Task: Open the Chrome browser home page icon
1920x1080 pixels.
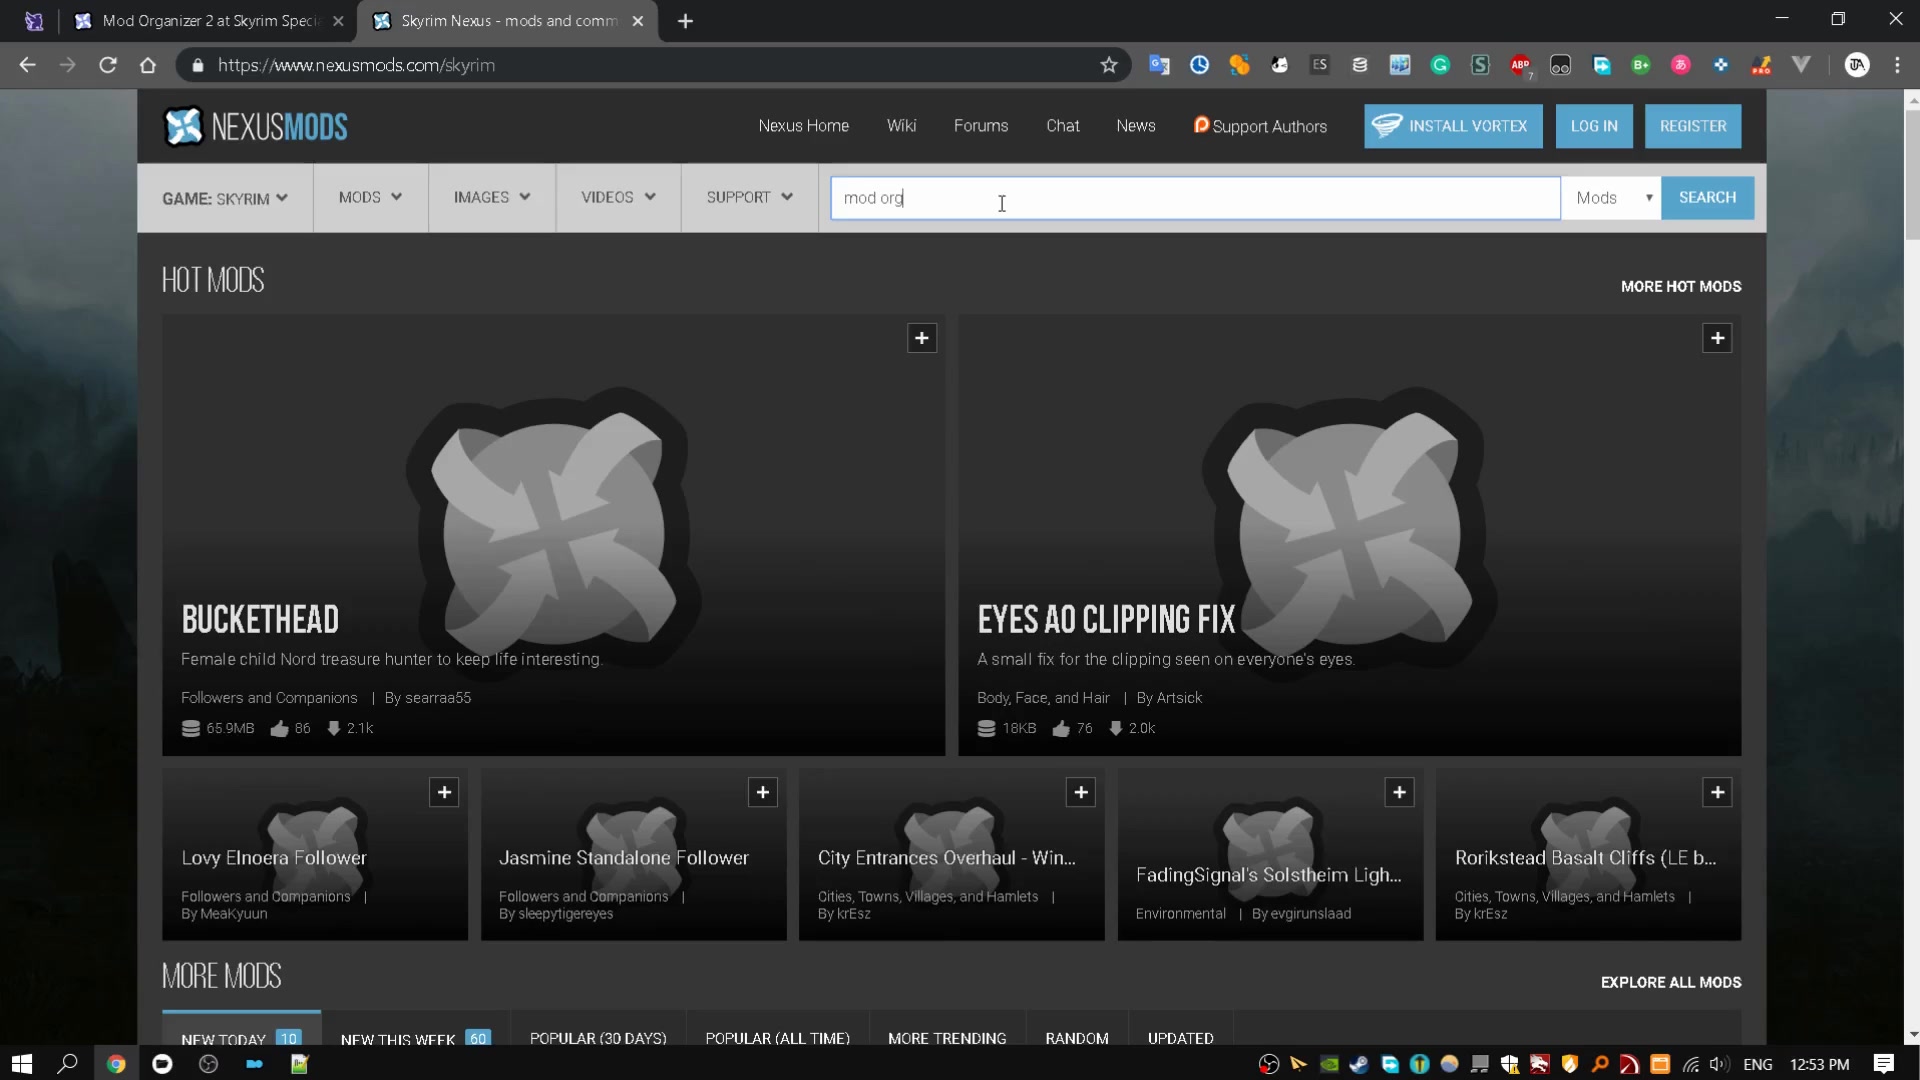Action: click(x=148, y=65)
